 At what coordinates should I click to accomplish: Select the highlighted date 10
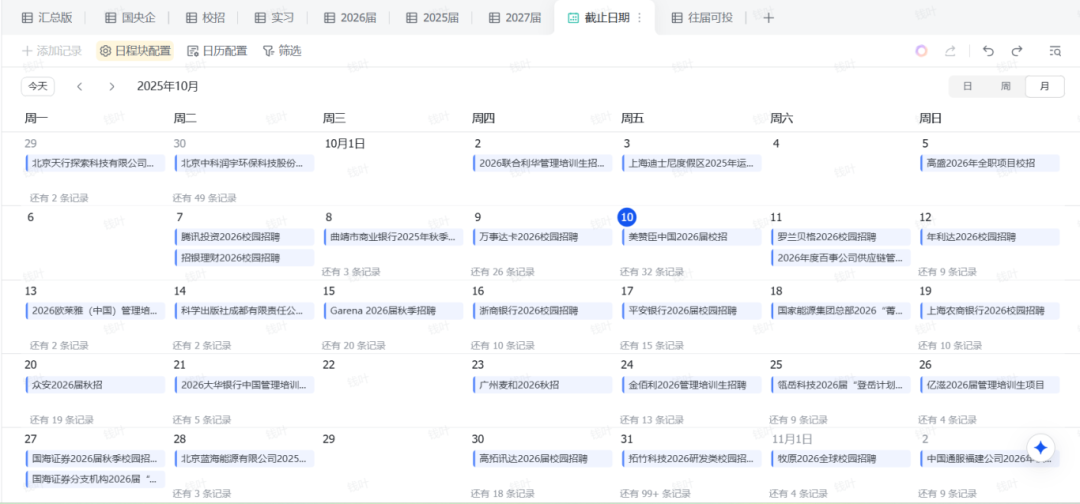(x=627, y=217)
